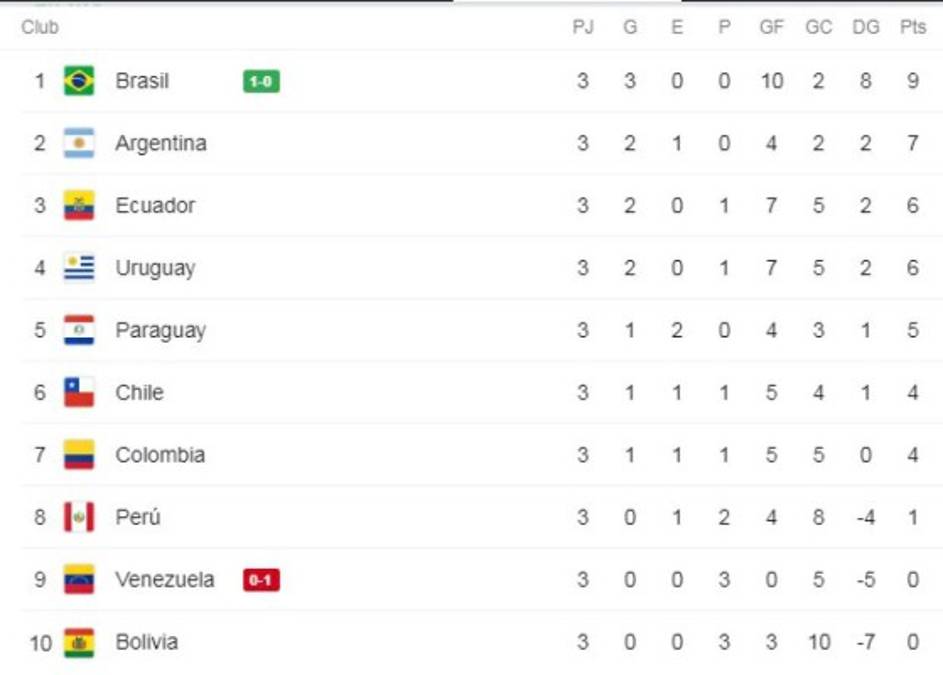This screenshot has height=675, width=943.
Task: Click the Argentina flag icon
Action: click(x=79, y=143)
